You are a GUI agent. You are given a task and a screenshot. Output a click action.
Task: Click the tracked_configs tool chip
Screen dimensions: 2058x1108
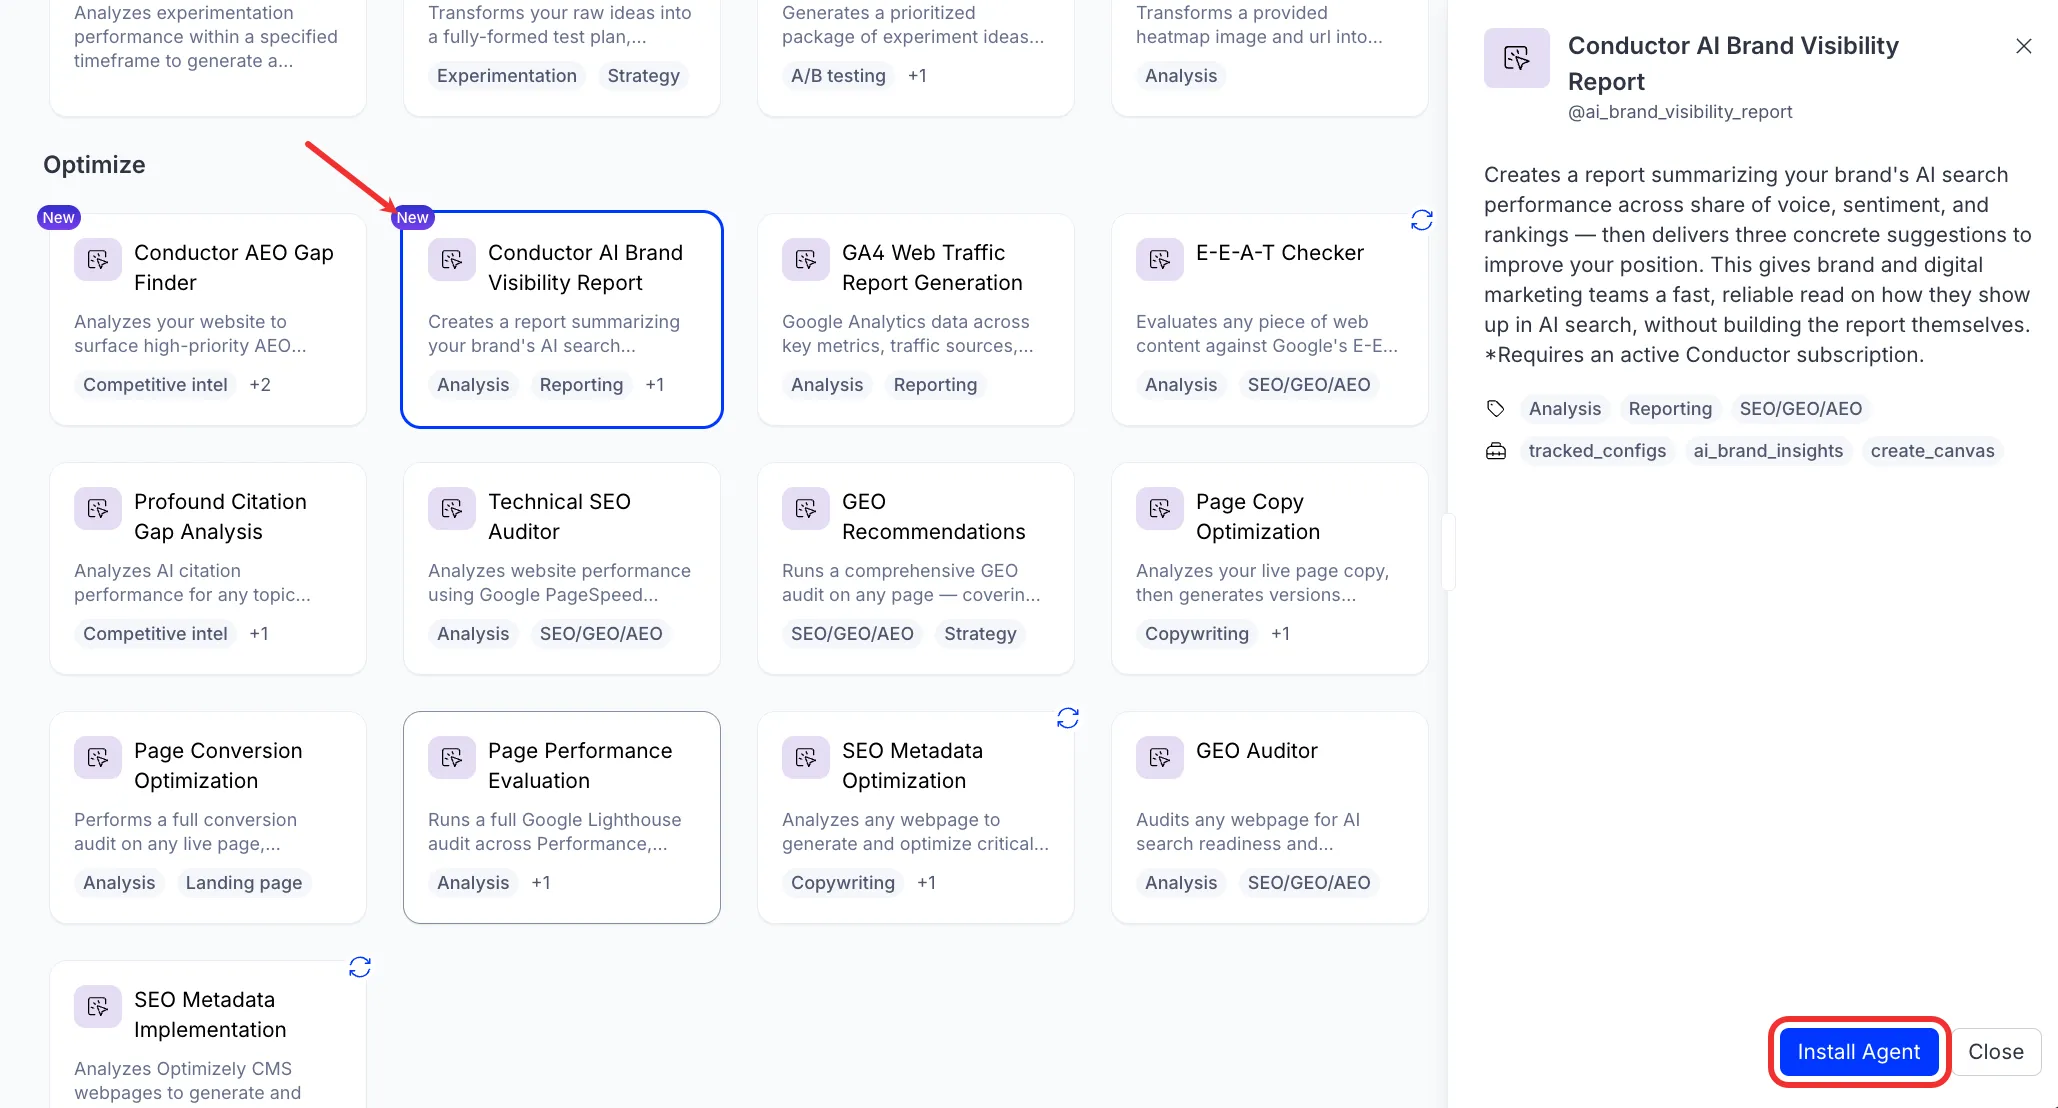[x=1597, y=451]
